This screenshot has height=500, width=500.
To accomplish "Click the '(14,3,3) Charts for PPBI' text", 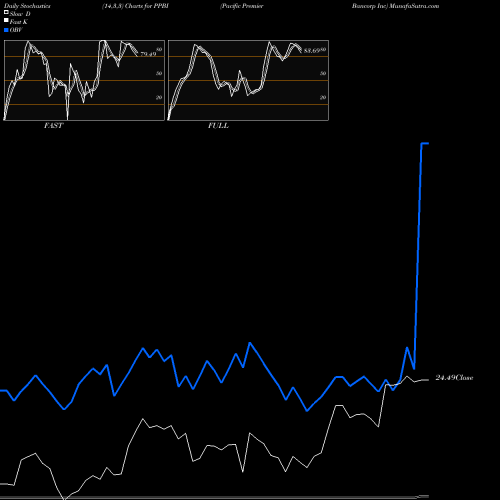I will pyautogui.click(x=135, y=6).
